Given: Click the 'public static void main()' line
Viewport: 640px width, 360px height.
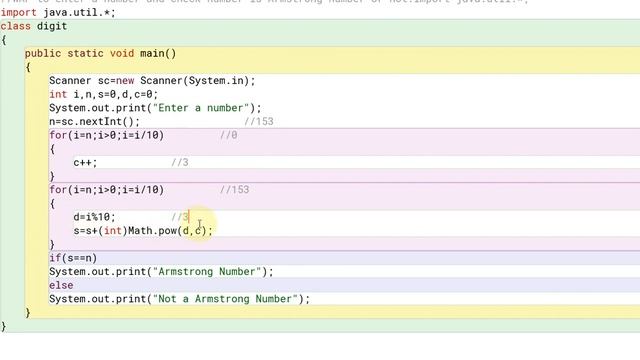Looking at the screenshot, I should 100,53.
